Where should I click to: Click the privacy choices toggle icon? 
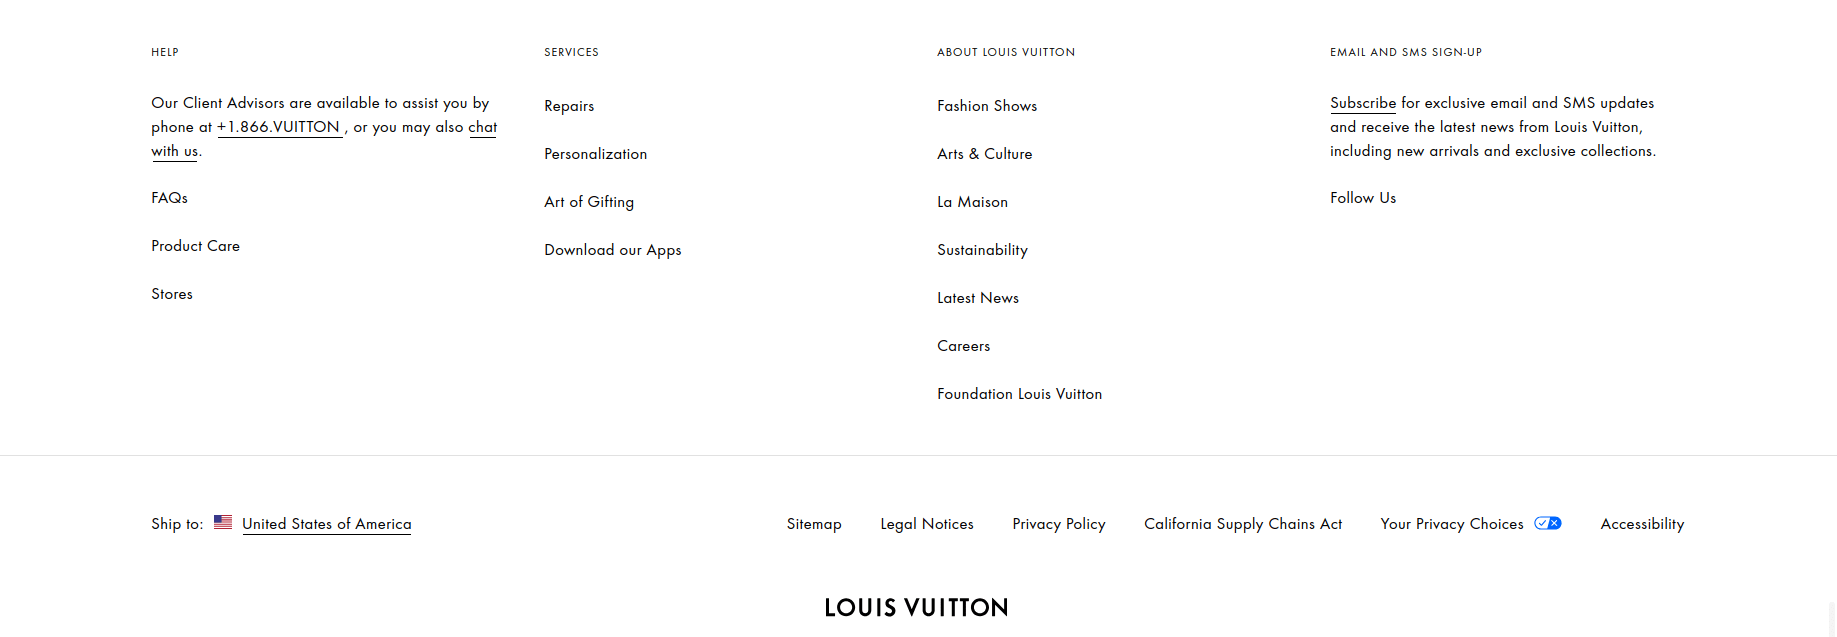pos(1547,523)
